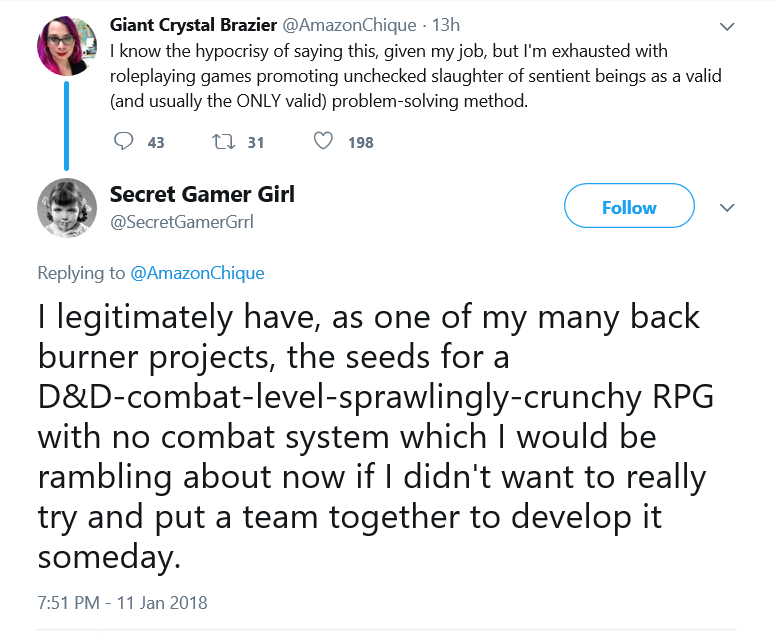
Task: Click the reply speech bubble icon
Action: click(123, 141)
